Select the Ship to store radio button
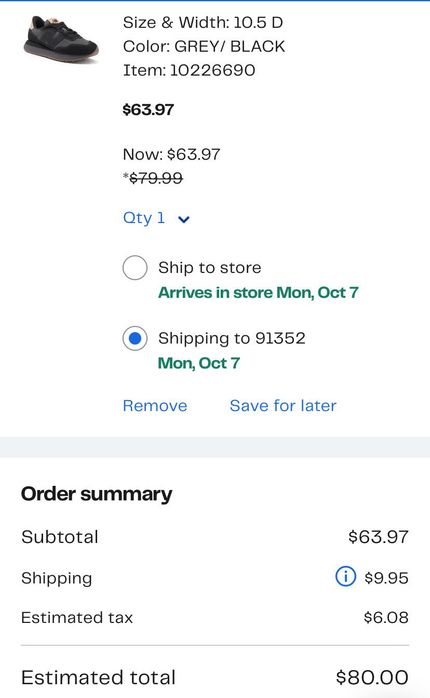Viewport: 430px width, 698px height. 135,268
